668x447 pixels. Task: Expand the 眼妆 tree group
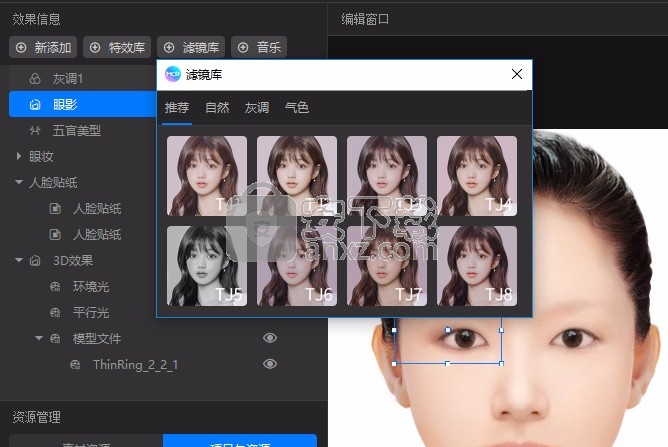(x=19, y=156)
